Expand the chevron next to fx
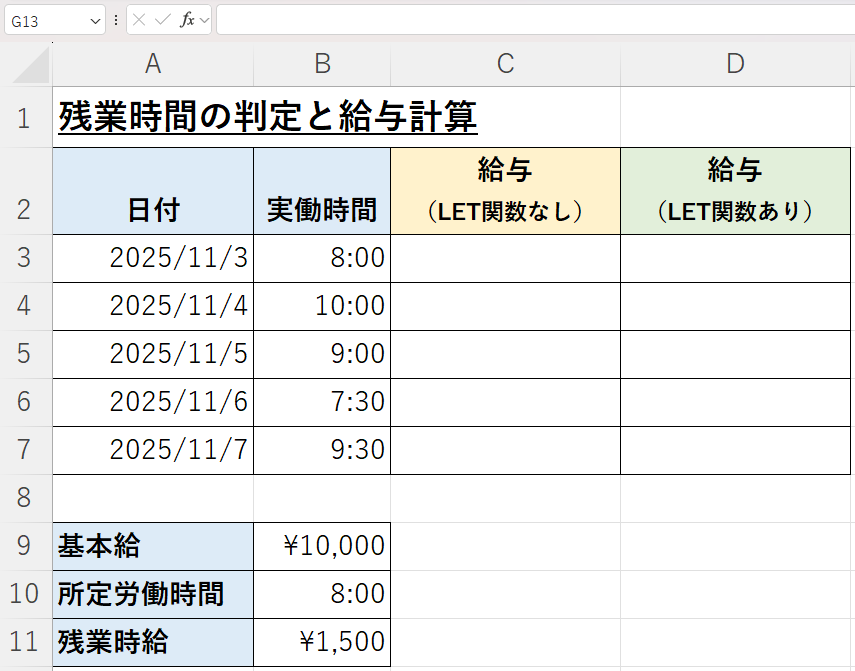 (204, 20)
